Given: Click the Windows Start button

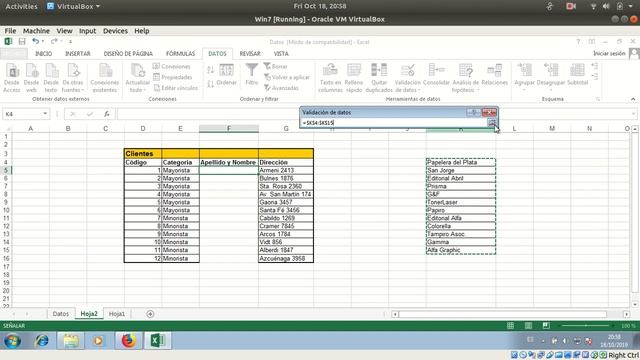Looking at the screenshot, I should (13, 340).
